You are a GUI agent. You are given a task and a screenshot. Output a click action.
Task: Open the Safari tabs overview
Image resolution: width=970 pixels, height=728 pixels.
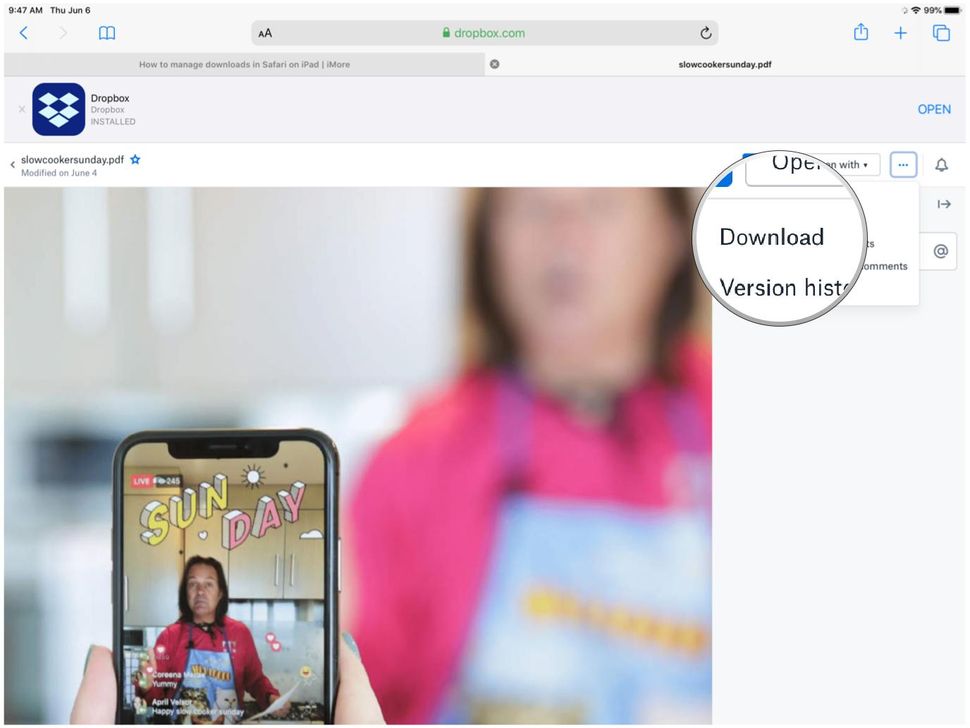(940, 32)
